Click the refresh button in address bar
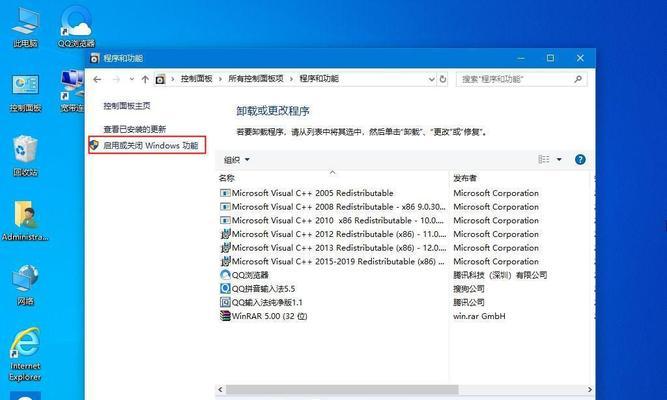The height and width of the screenshot is (400, 667). (443, 79)
